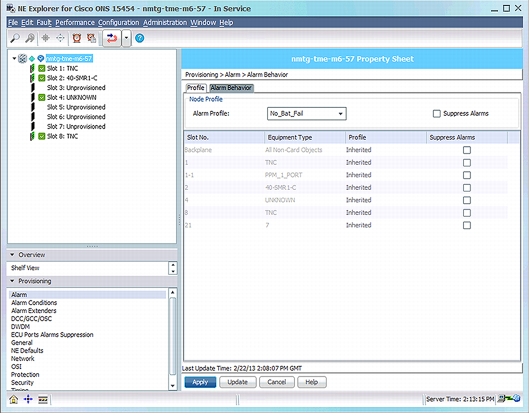Open the blue help question mark icon
This screenshot has height=415, width=530.
click(140, 38)
